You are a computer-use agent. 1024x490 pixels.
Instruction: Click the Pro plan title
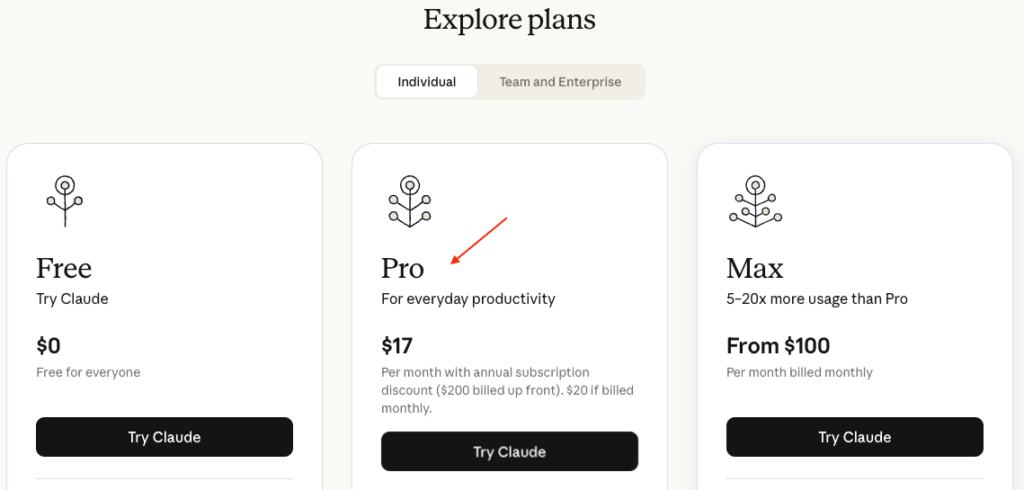coord(403,268)
